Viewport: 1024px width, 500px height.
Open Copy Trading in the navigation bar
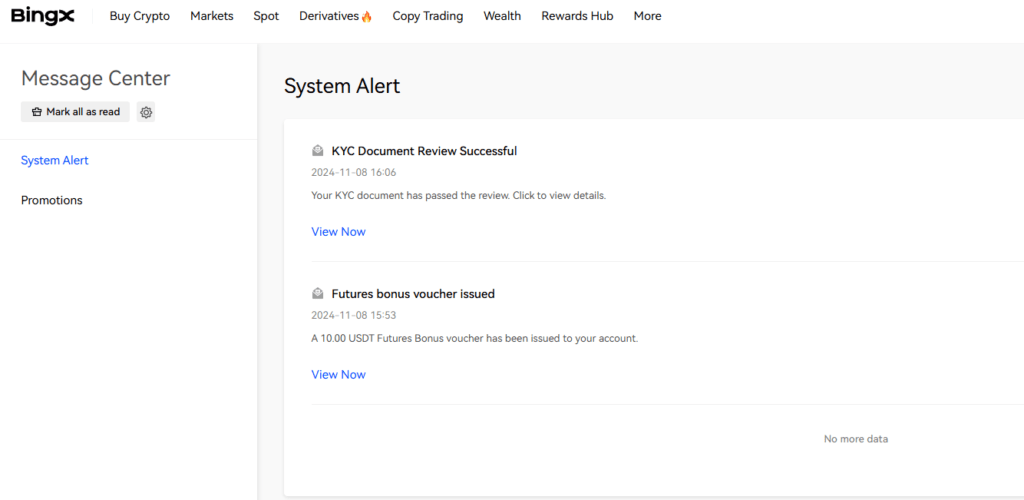point(428,16)
